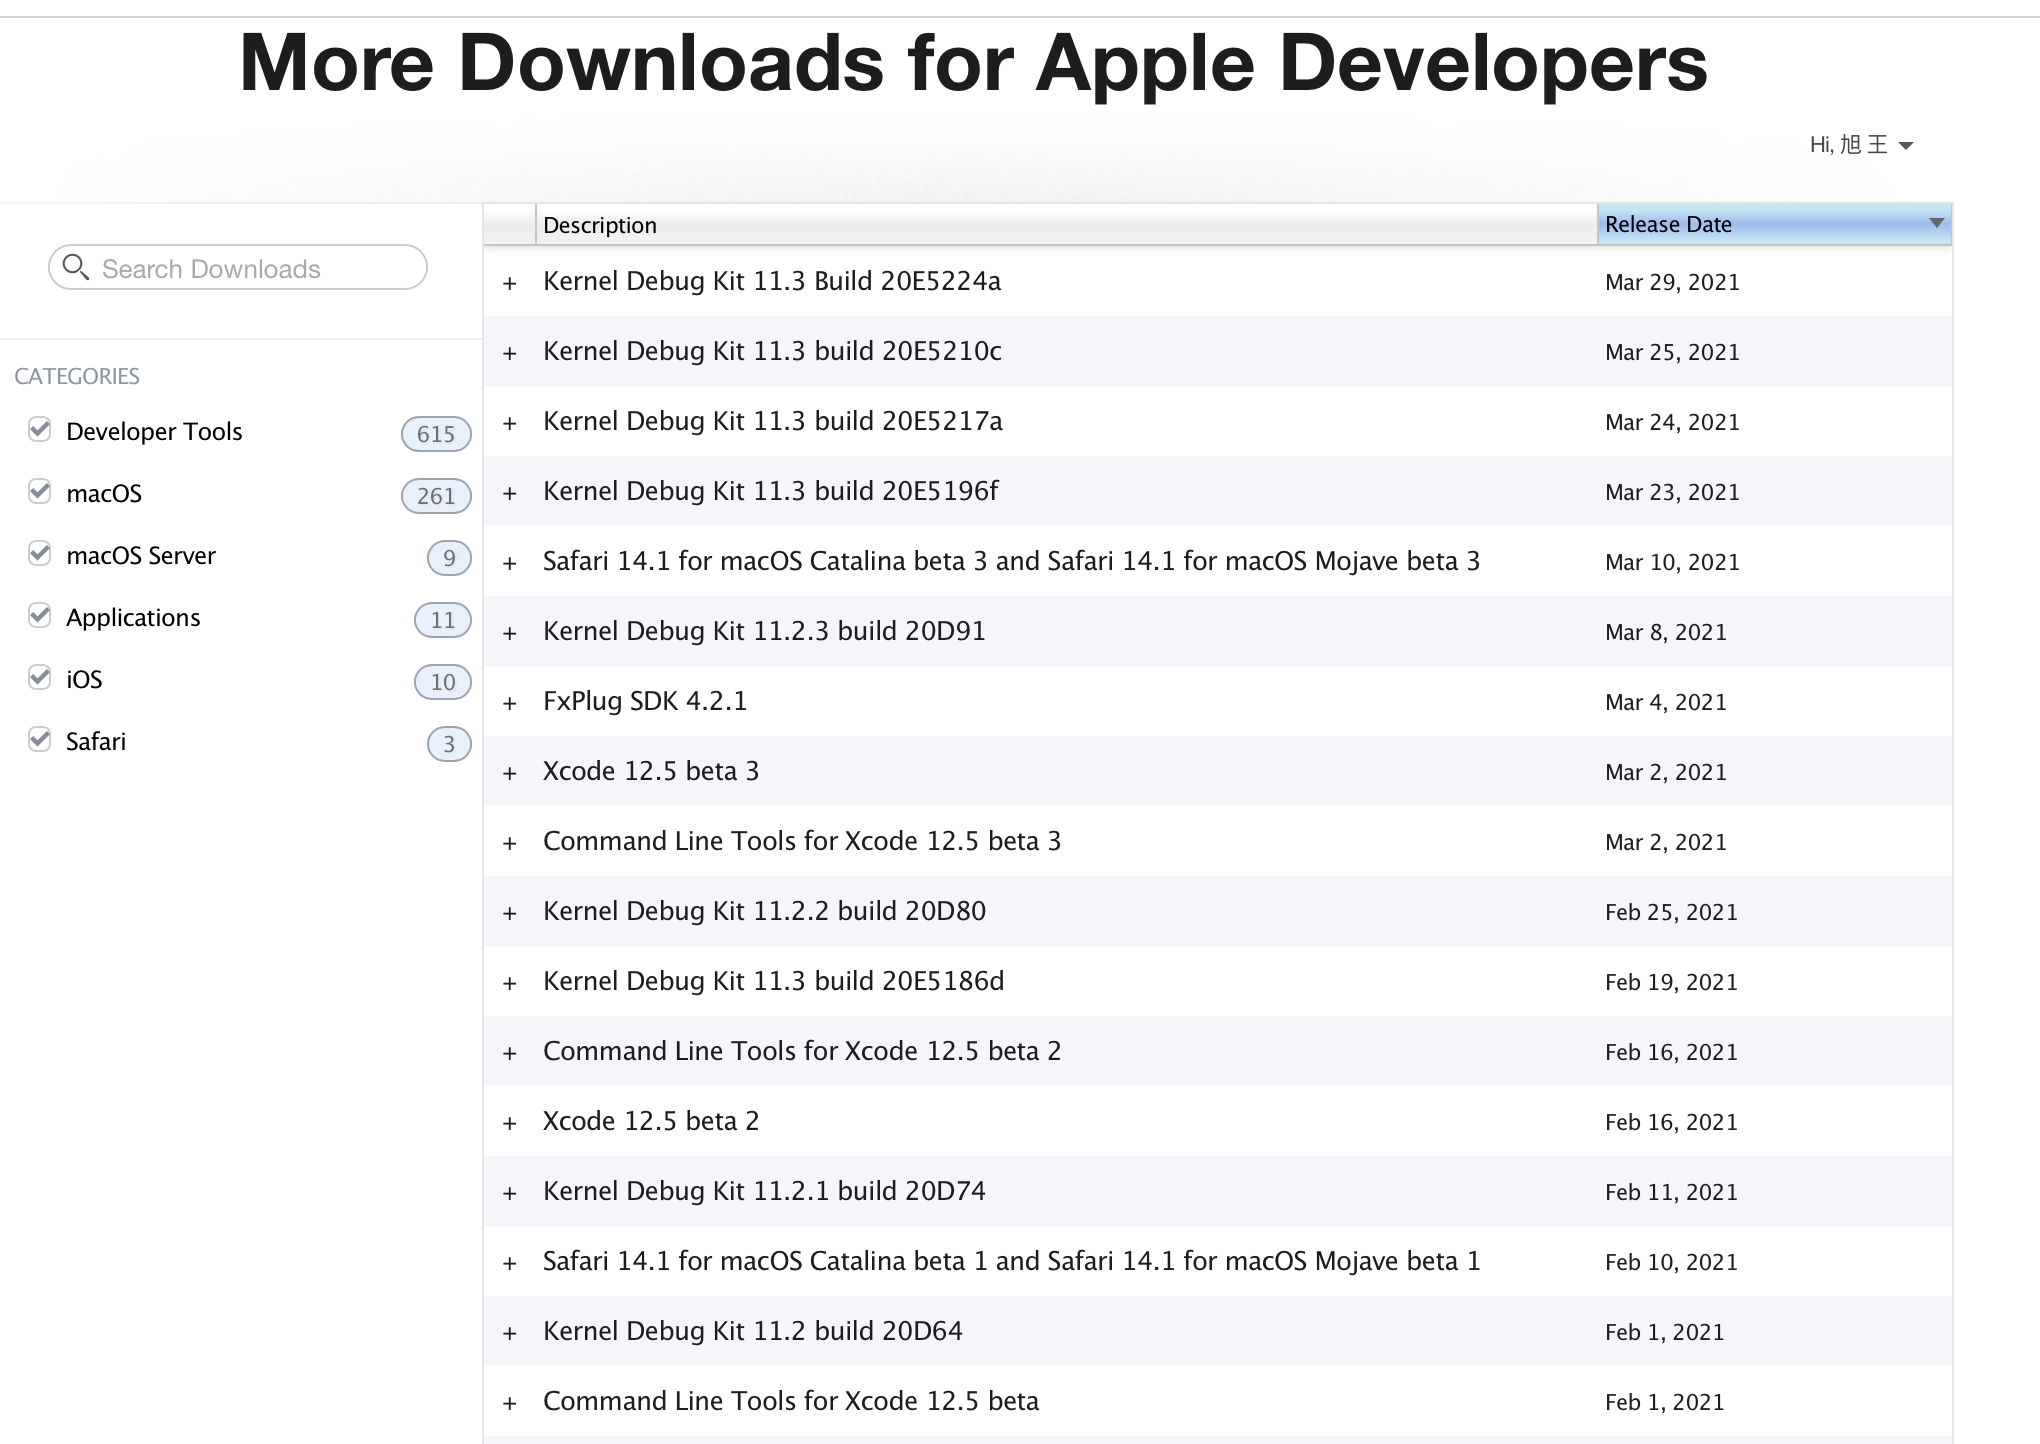Toggle the iOS category checkbox
Screen dimensions: 2040x1444
40,678
